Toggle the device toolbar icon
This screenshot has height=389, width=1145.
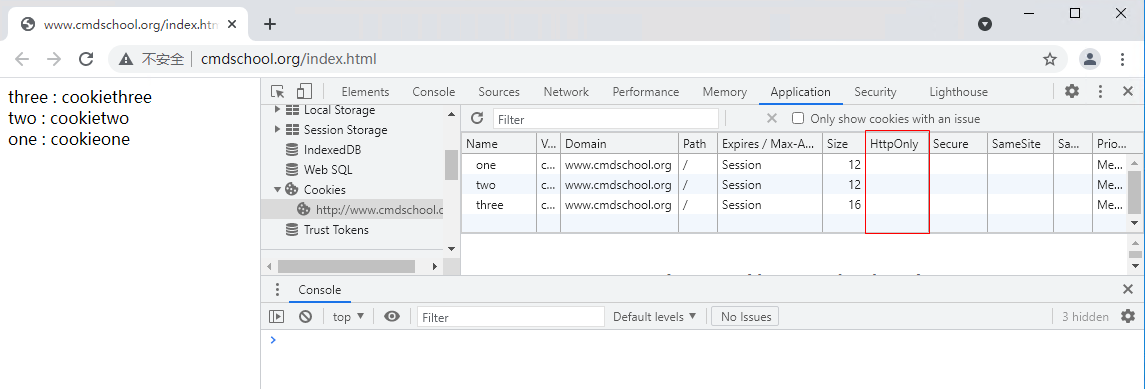pos(304,91)
